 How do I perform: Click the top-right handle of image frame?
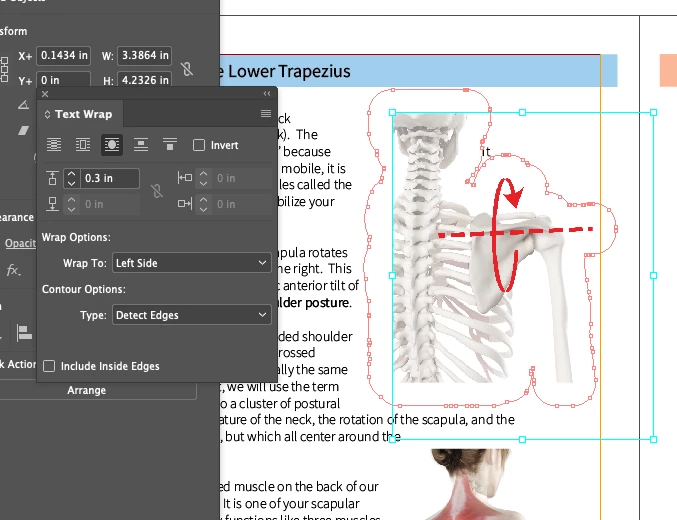(654, 112)
